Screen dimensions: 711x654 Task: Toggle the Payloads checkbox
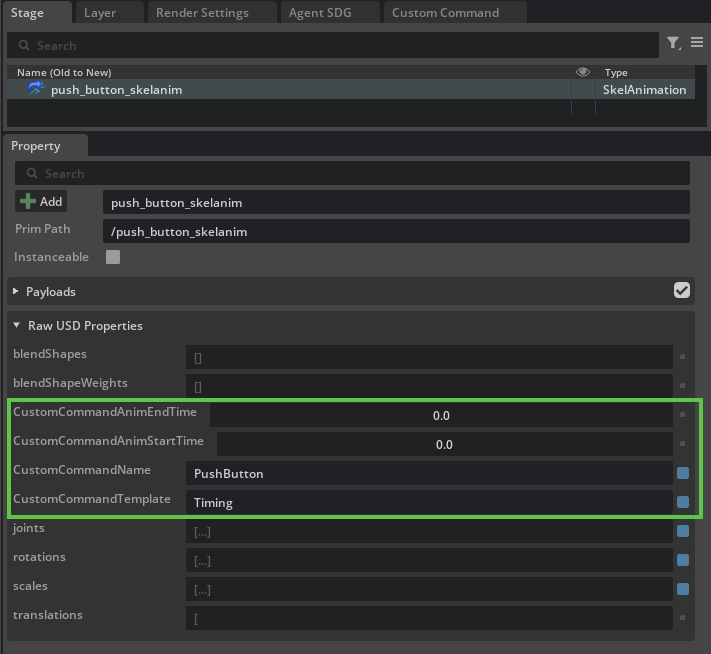tap(682, 290)
